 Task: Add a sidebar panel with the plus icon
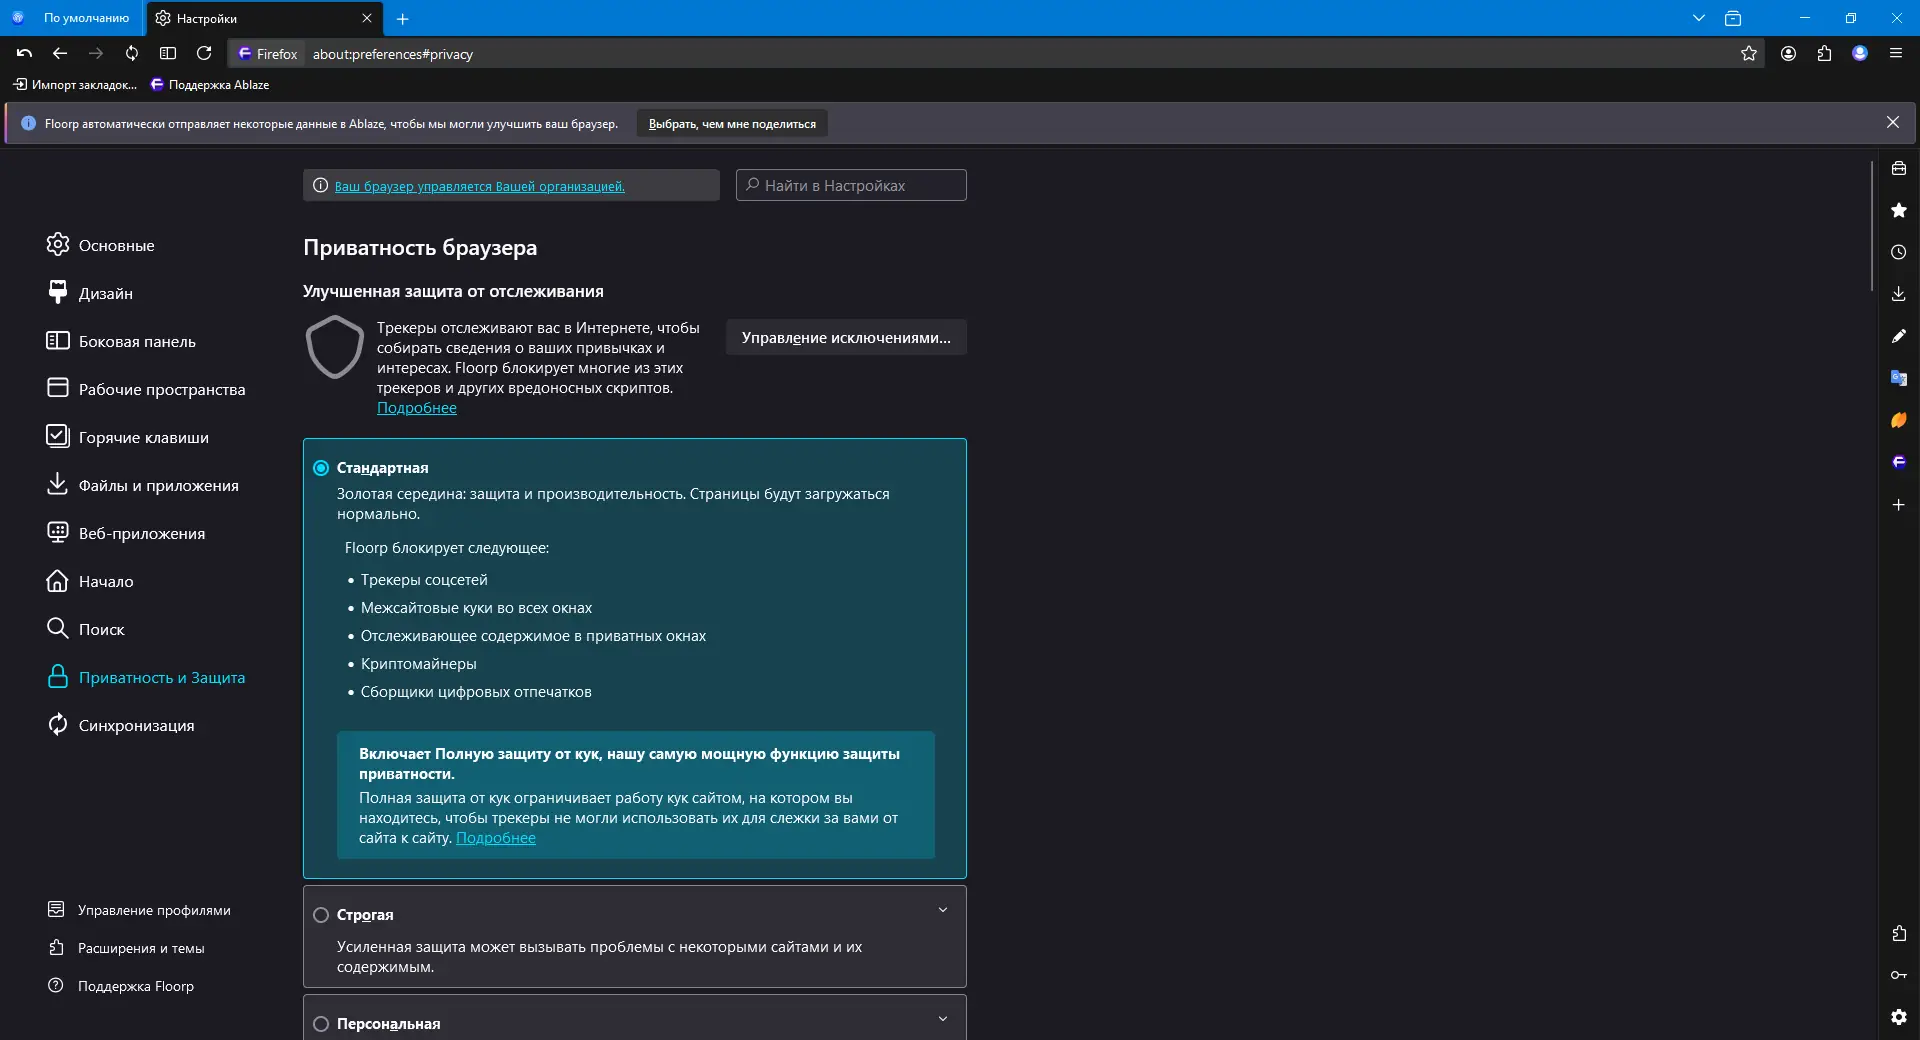(x=1899, y=505)
